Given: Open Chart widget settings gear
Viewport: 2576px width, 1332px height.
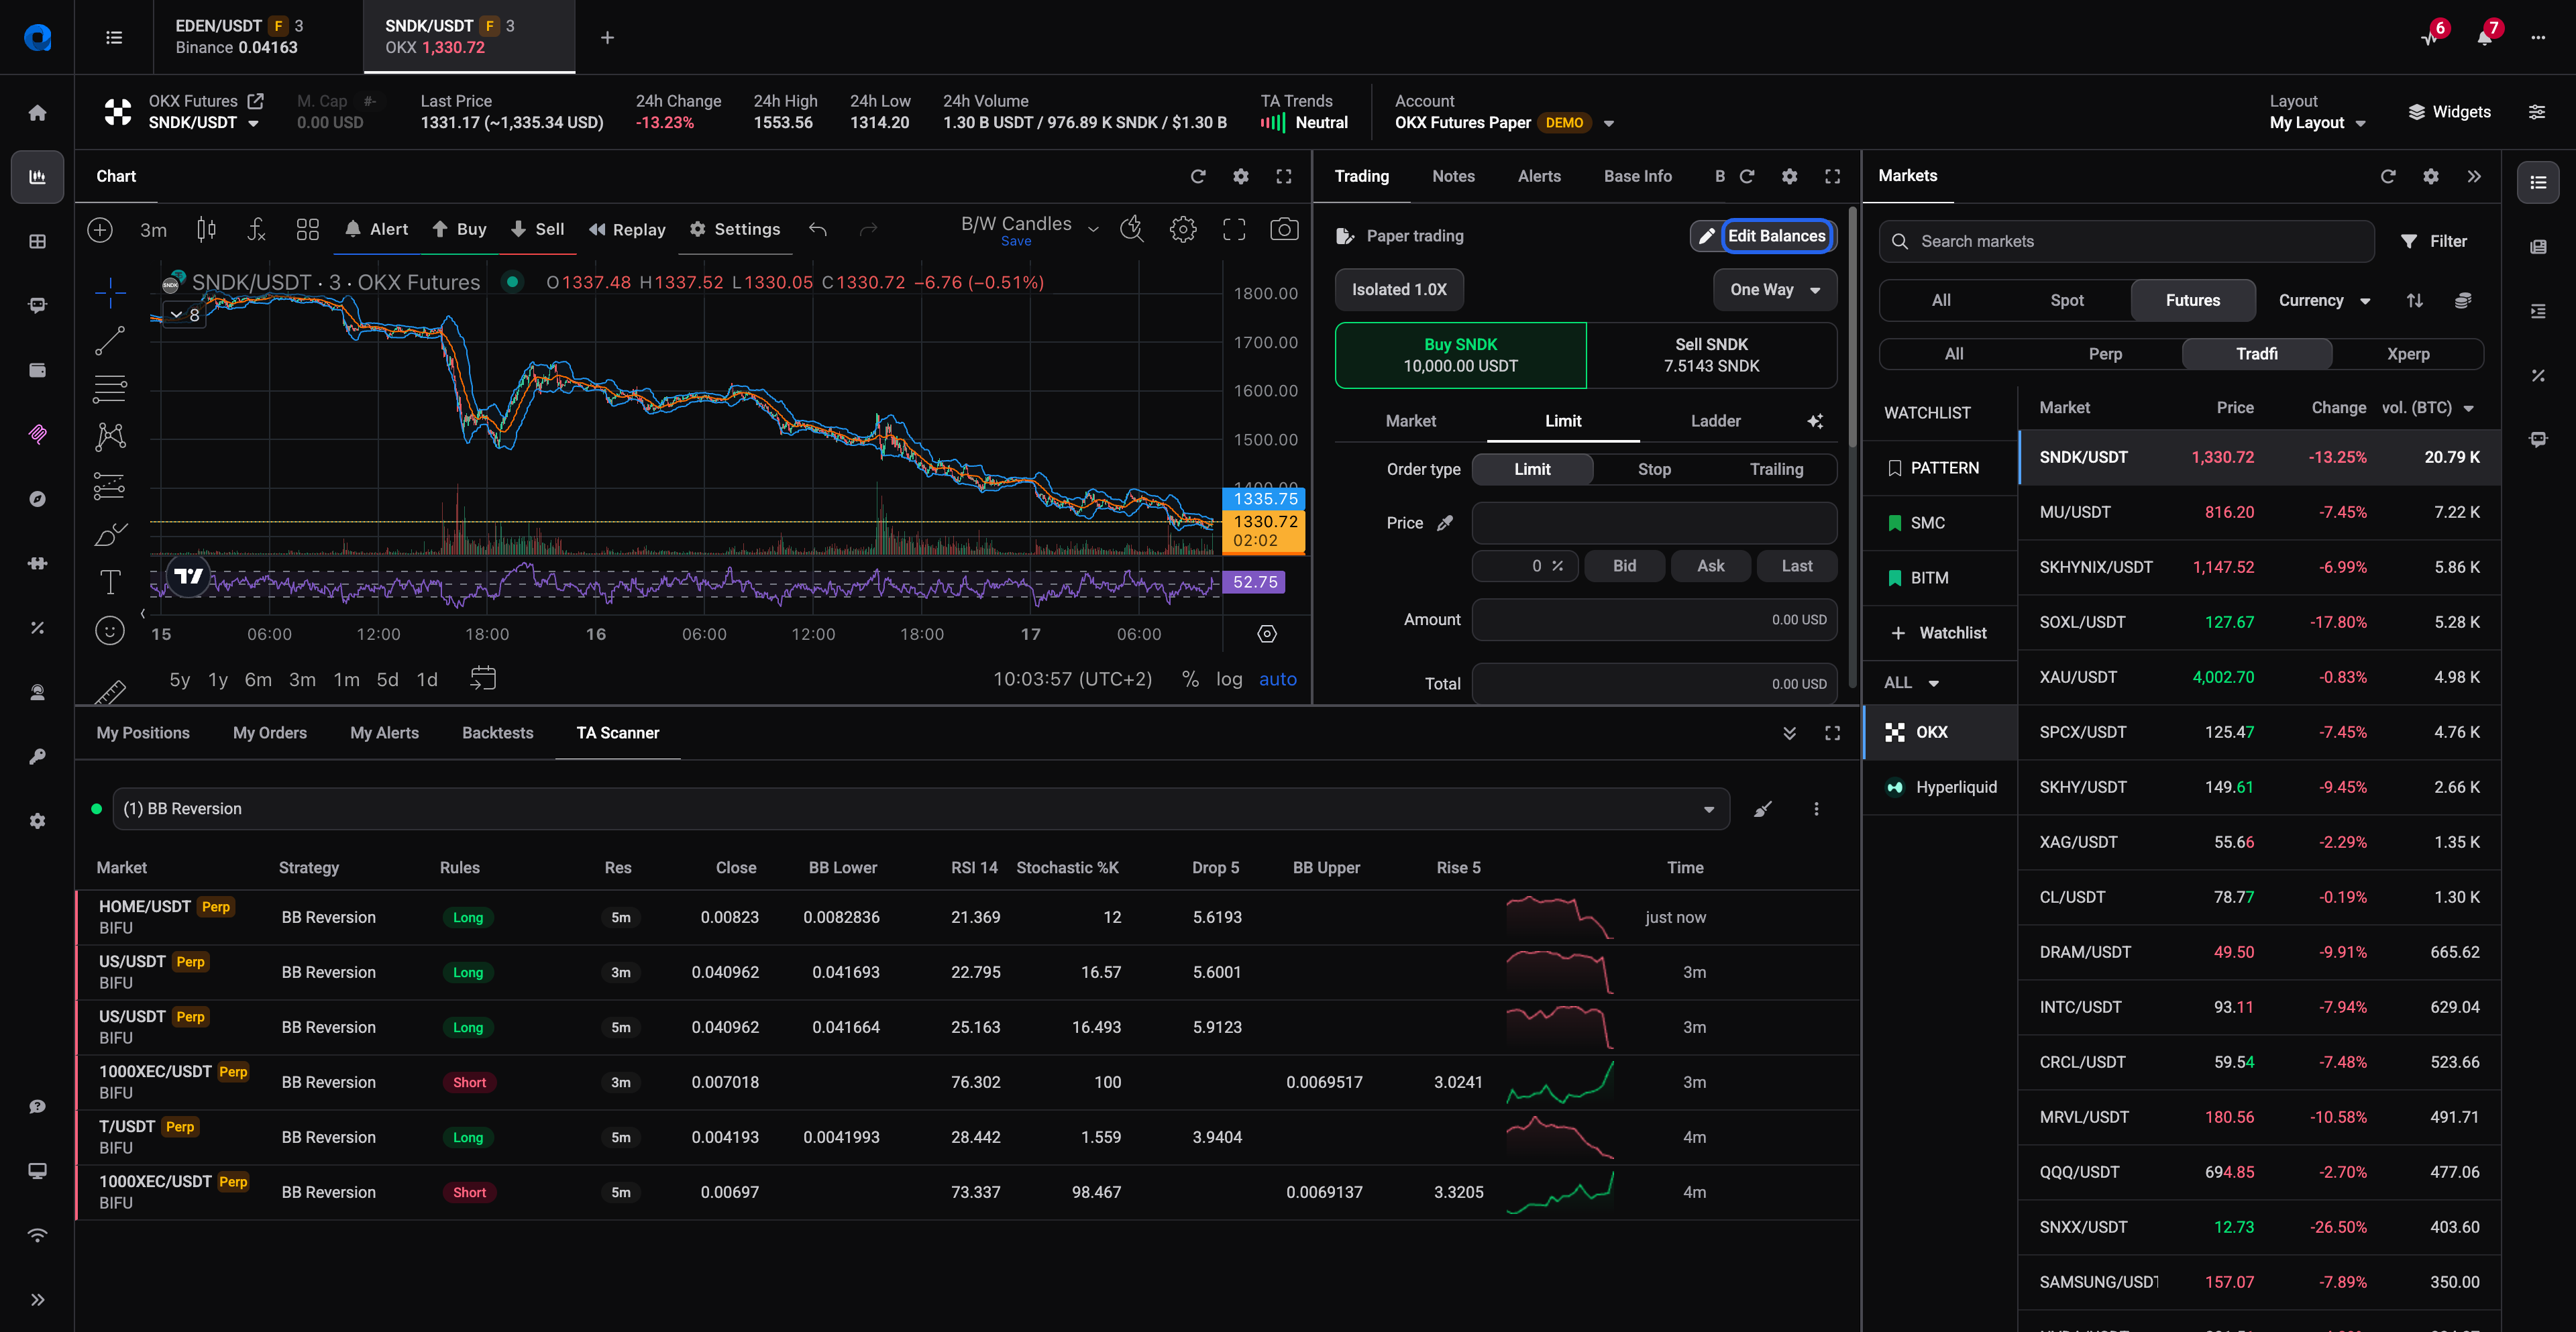Looking at the screenshot, I should [x=1241, y=176].
